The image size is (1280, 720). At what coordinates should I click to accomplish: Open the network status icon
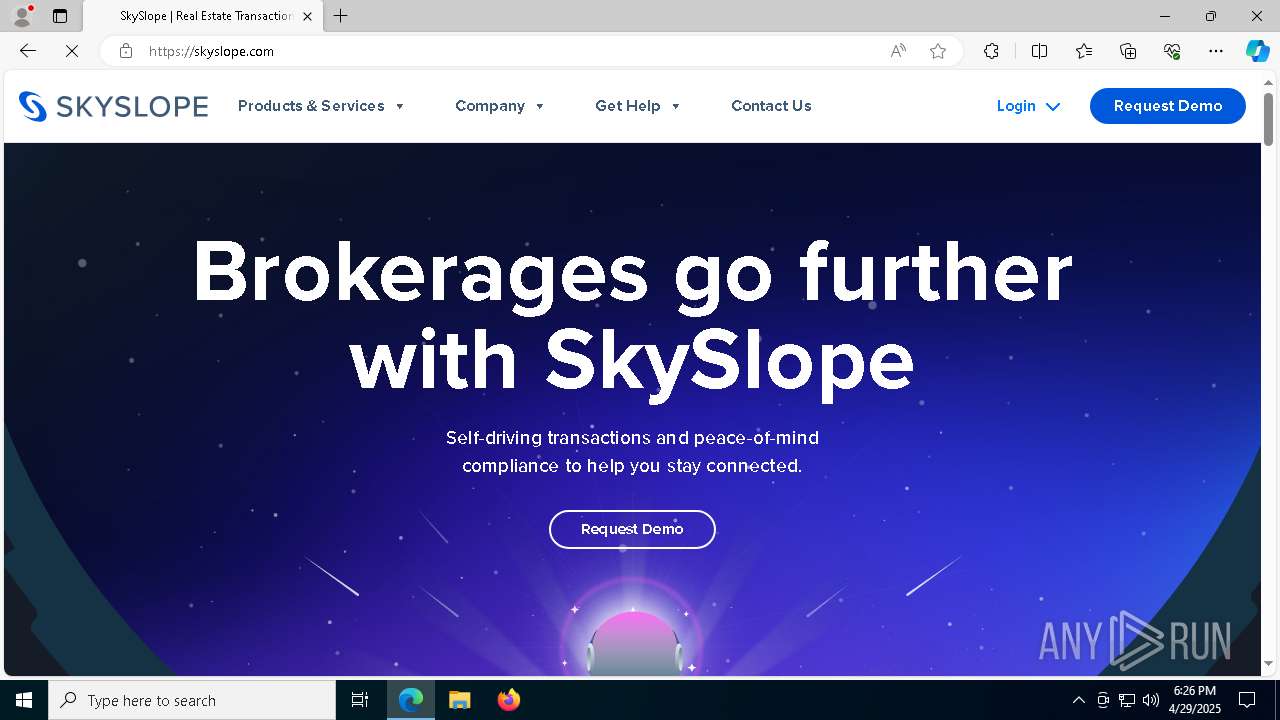1127,700
